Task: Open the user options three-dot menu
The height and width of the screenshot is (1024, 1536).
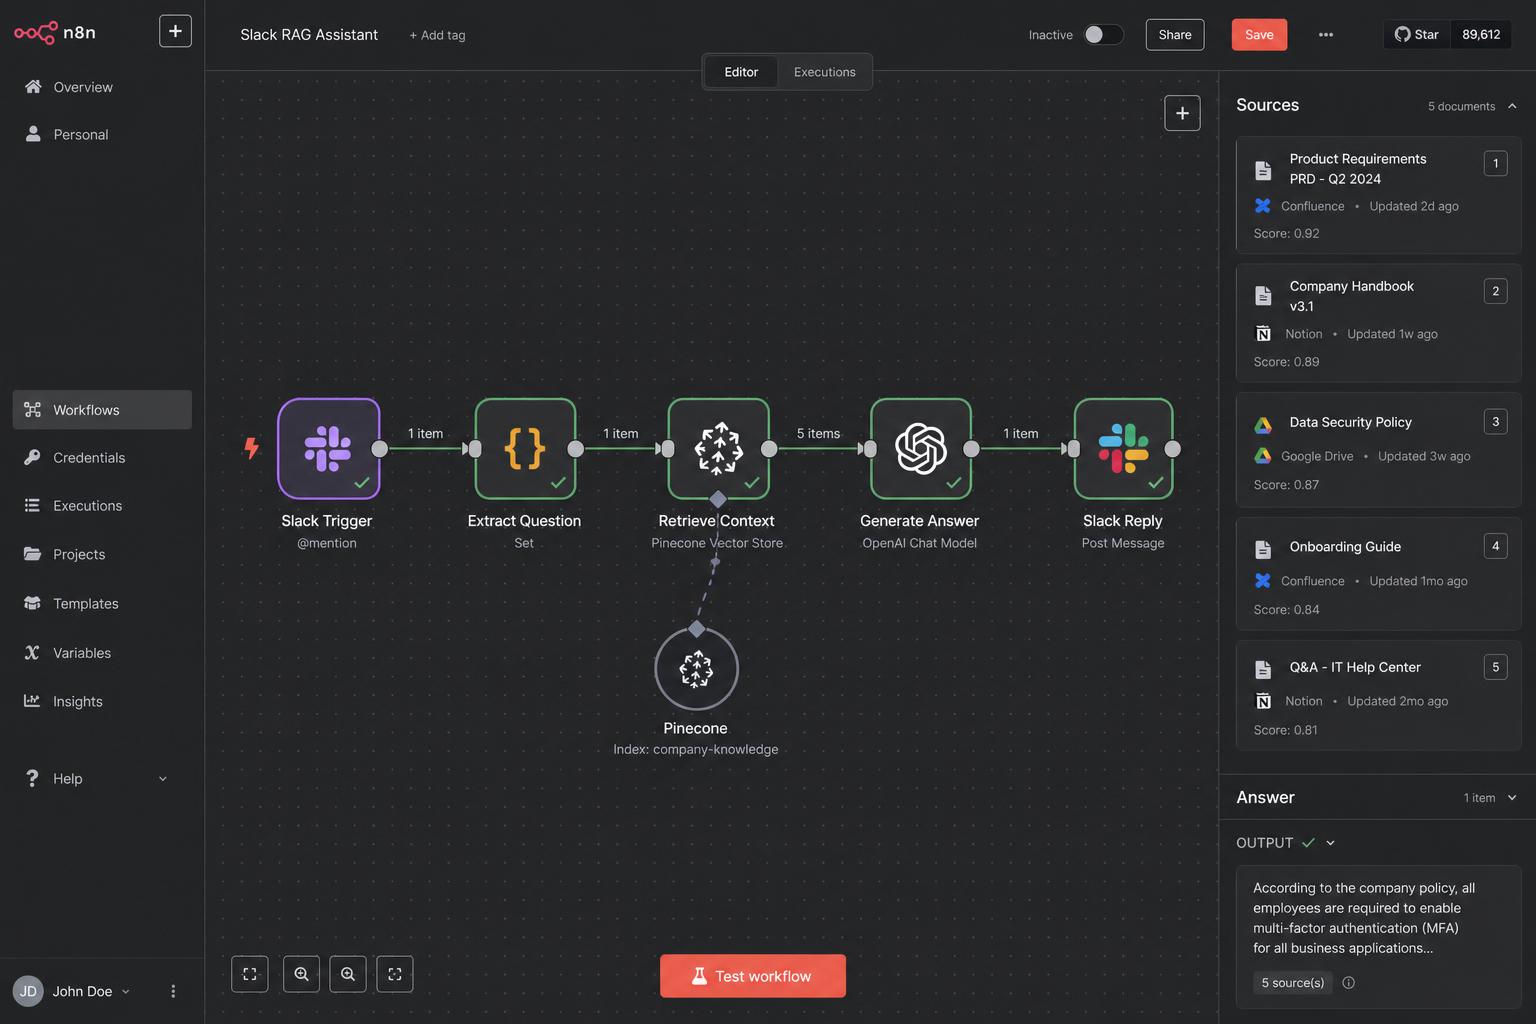Action: tap(173, 991)
